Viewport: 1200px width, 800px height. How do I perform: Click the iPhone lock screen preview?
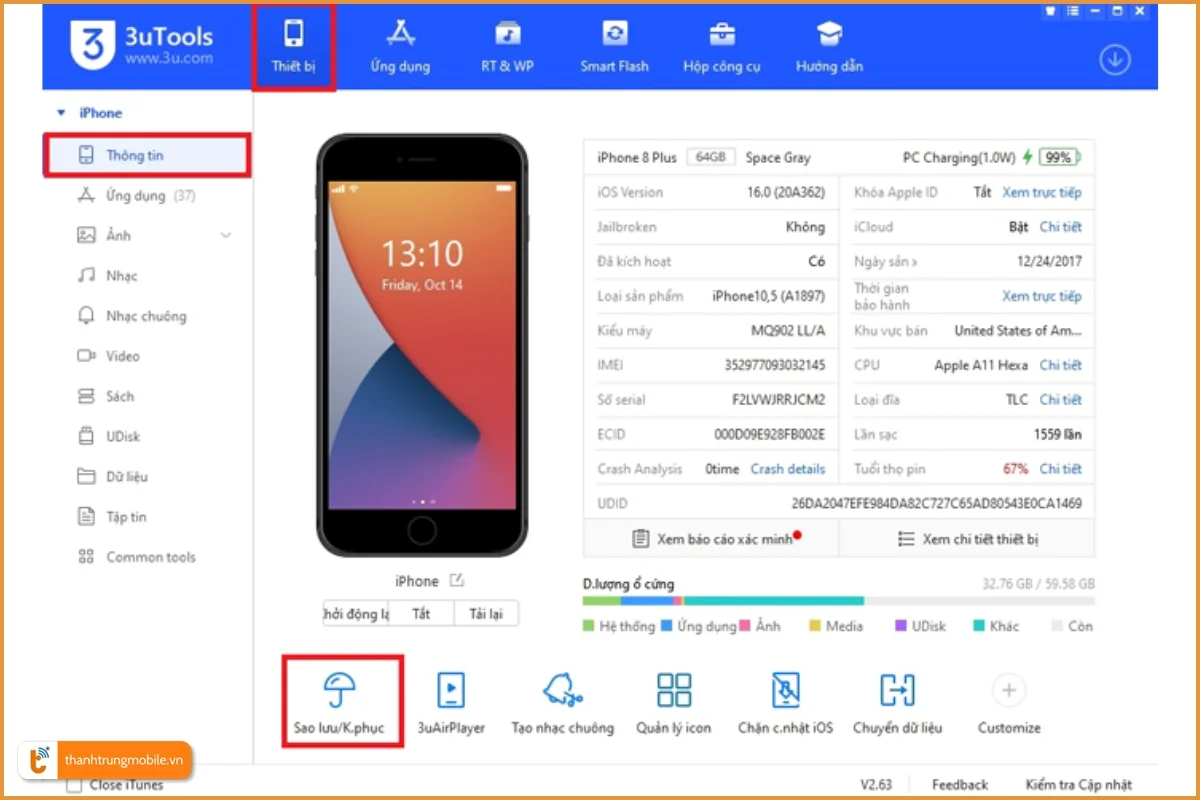pyautogui.click(x=421, y=340)
